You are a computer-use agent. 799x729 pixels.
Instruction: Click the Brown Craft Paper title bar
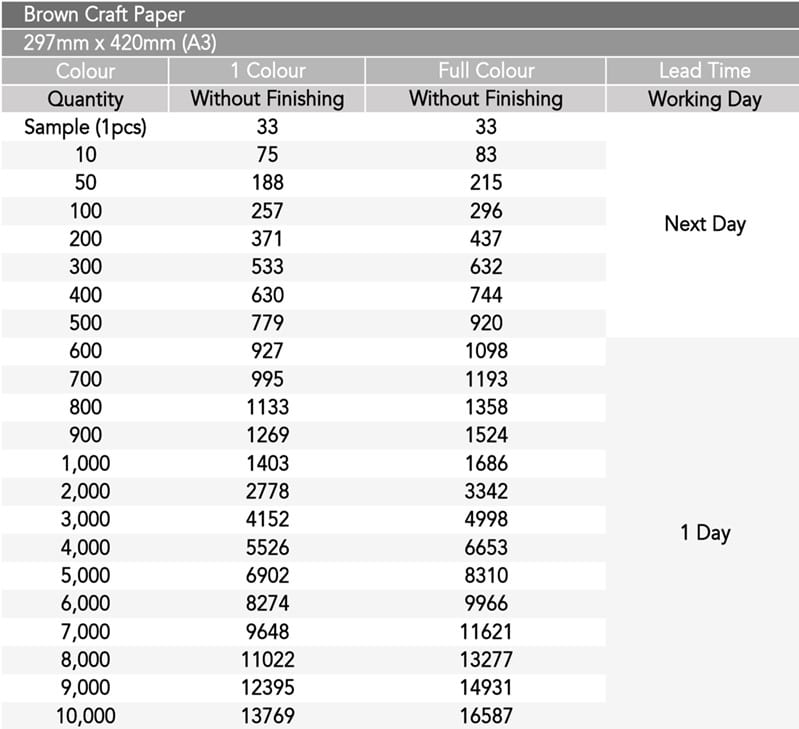104,15
